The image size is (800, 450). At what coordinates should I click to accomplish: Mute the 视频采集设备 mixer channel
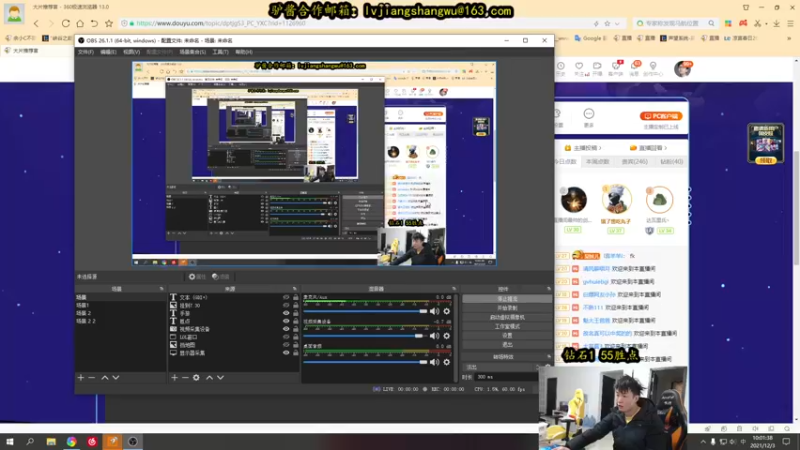coord(434,336)
